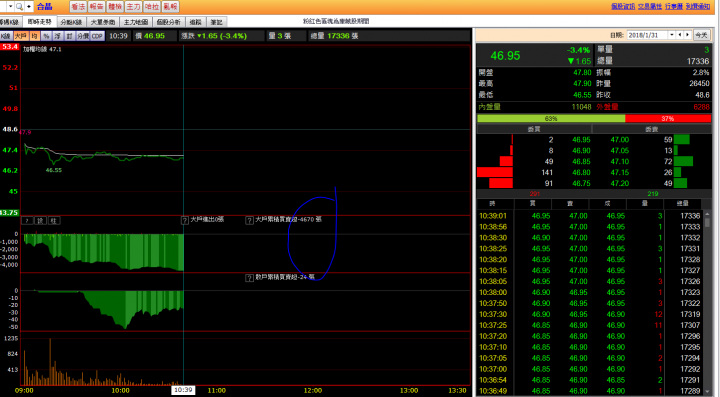The image size is (720, 397).
Task: Toggle the 均 average line button
Action: (x=34, y=36)
